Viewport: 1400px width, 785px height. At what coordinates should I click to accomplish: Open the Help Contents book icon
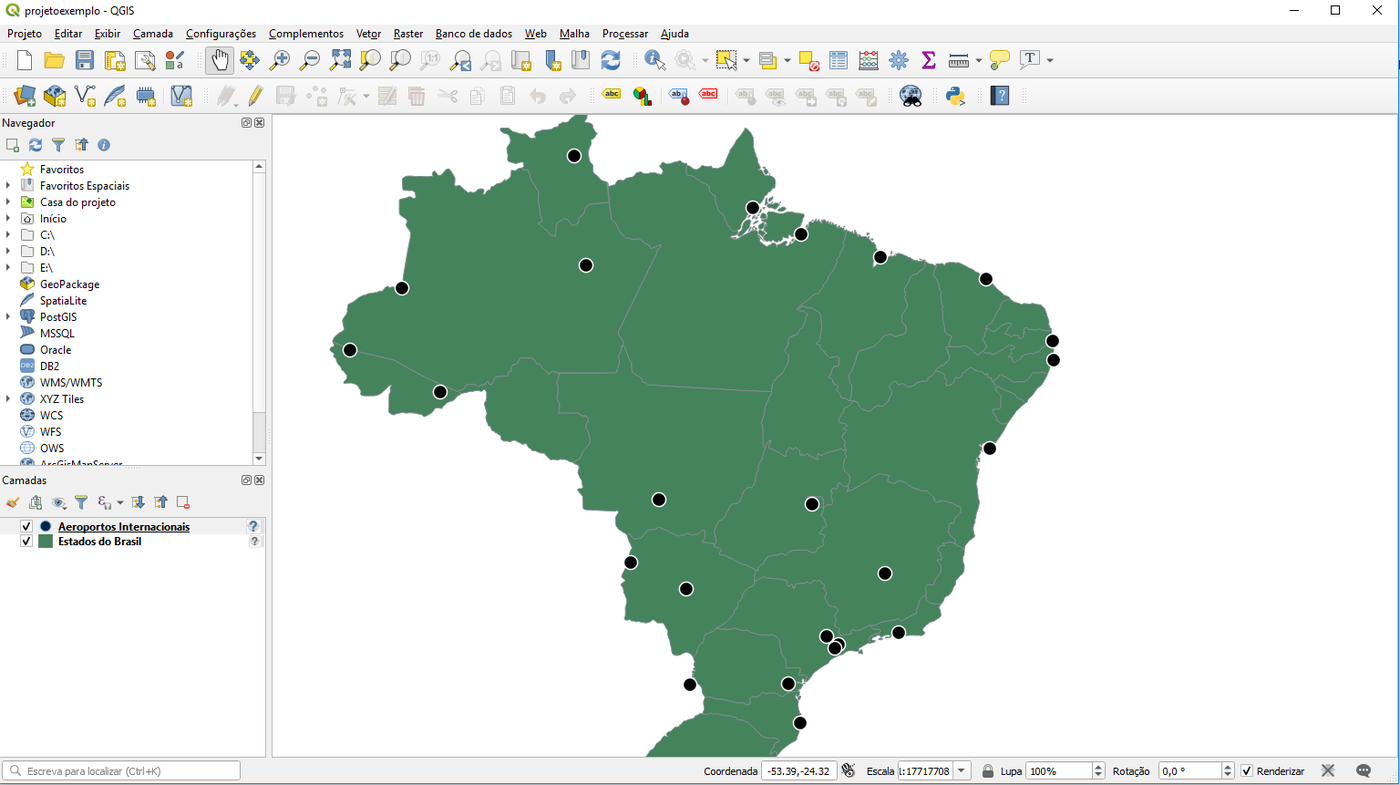1000,96
